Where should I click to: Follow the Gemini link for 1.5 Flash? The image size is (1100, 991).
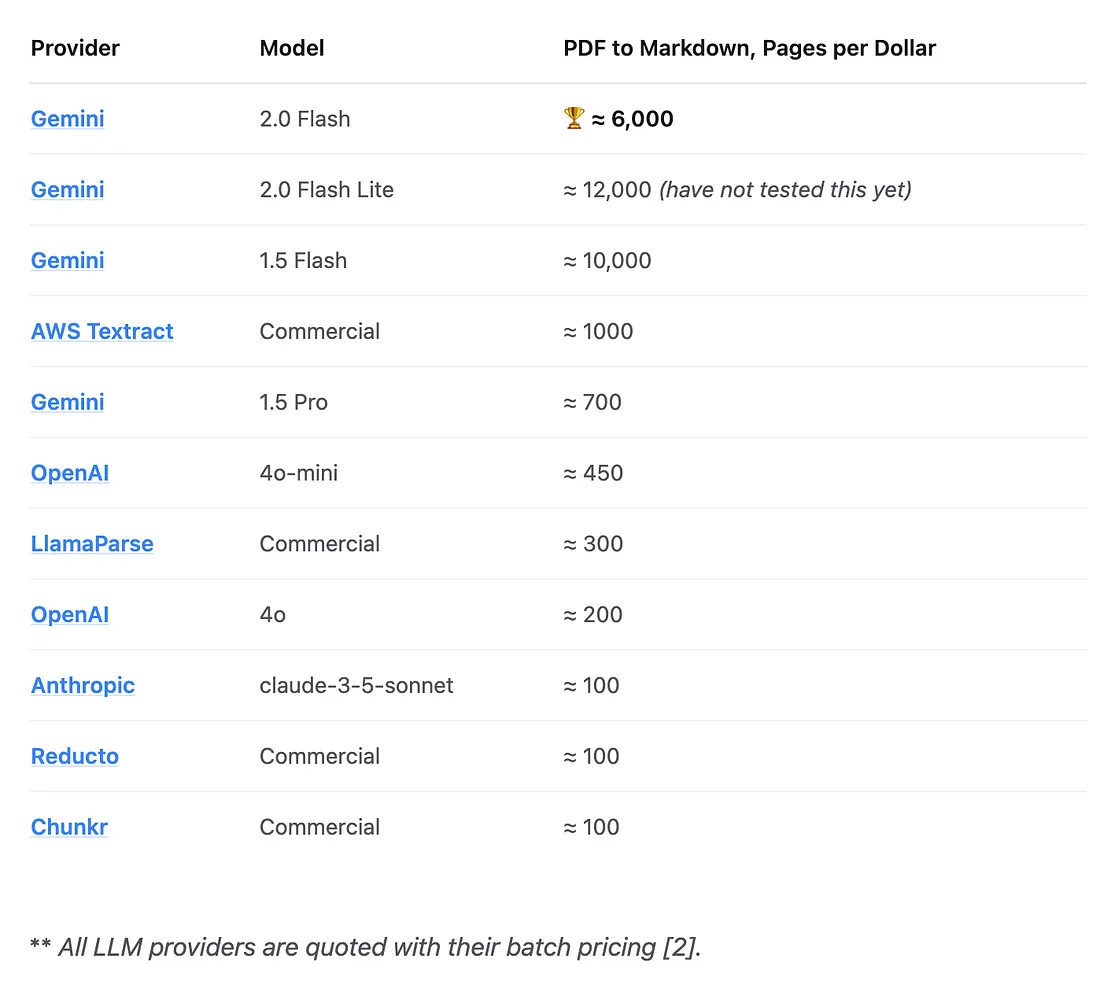67,260
